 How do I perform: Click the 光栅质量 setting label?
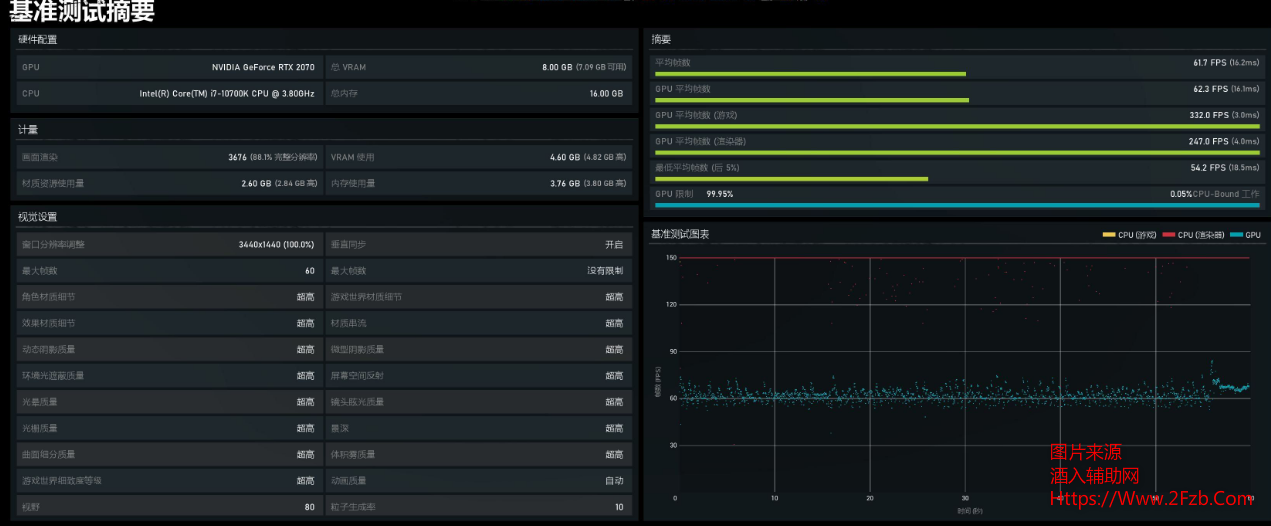pos(40,428)
